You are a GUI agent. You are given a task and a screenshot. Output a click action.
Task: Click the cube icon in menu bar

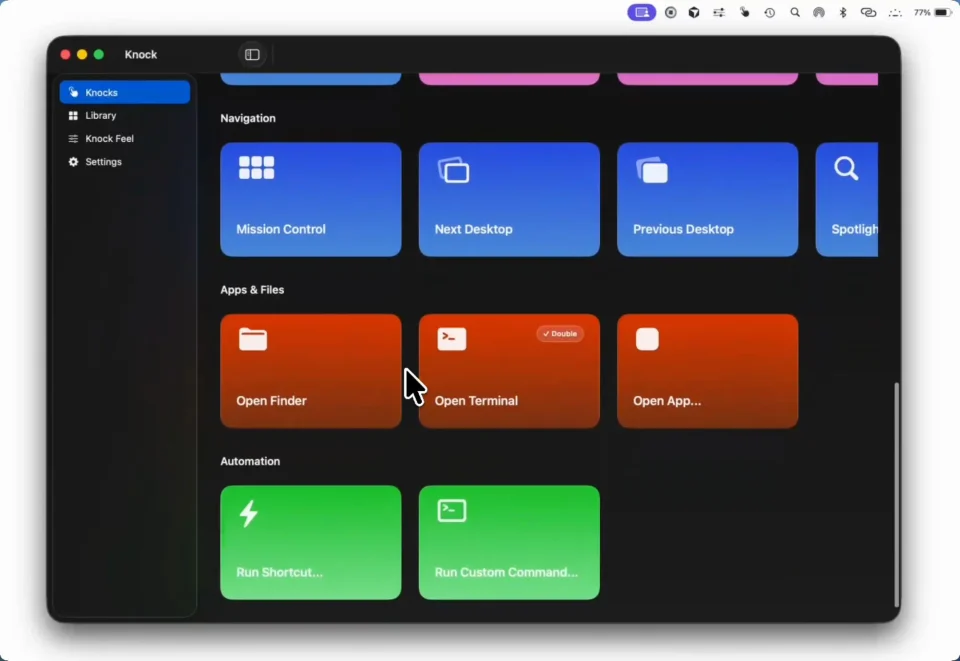click(694, 12)
